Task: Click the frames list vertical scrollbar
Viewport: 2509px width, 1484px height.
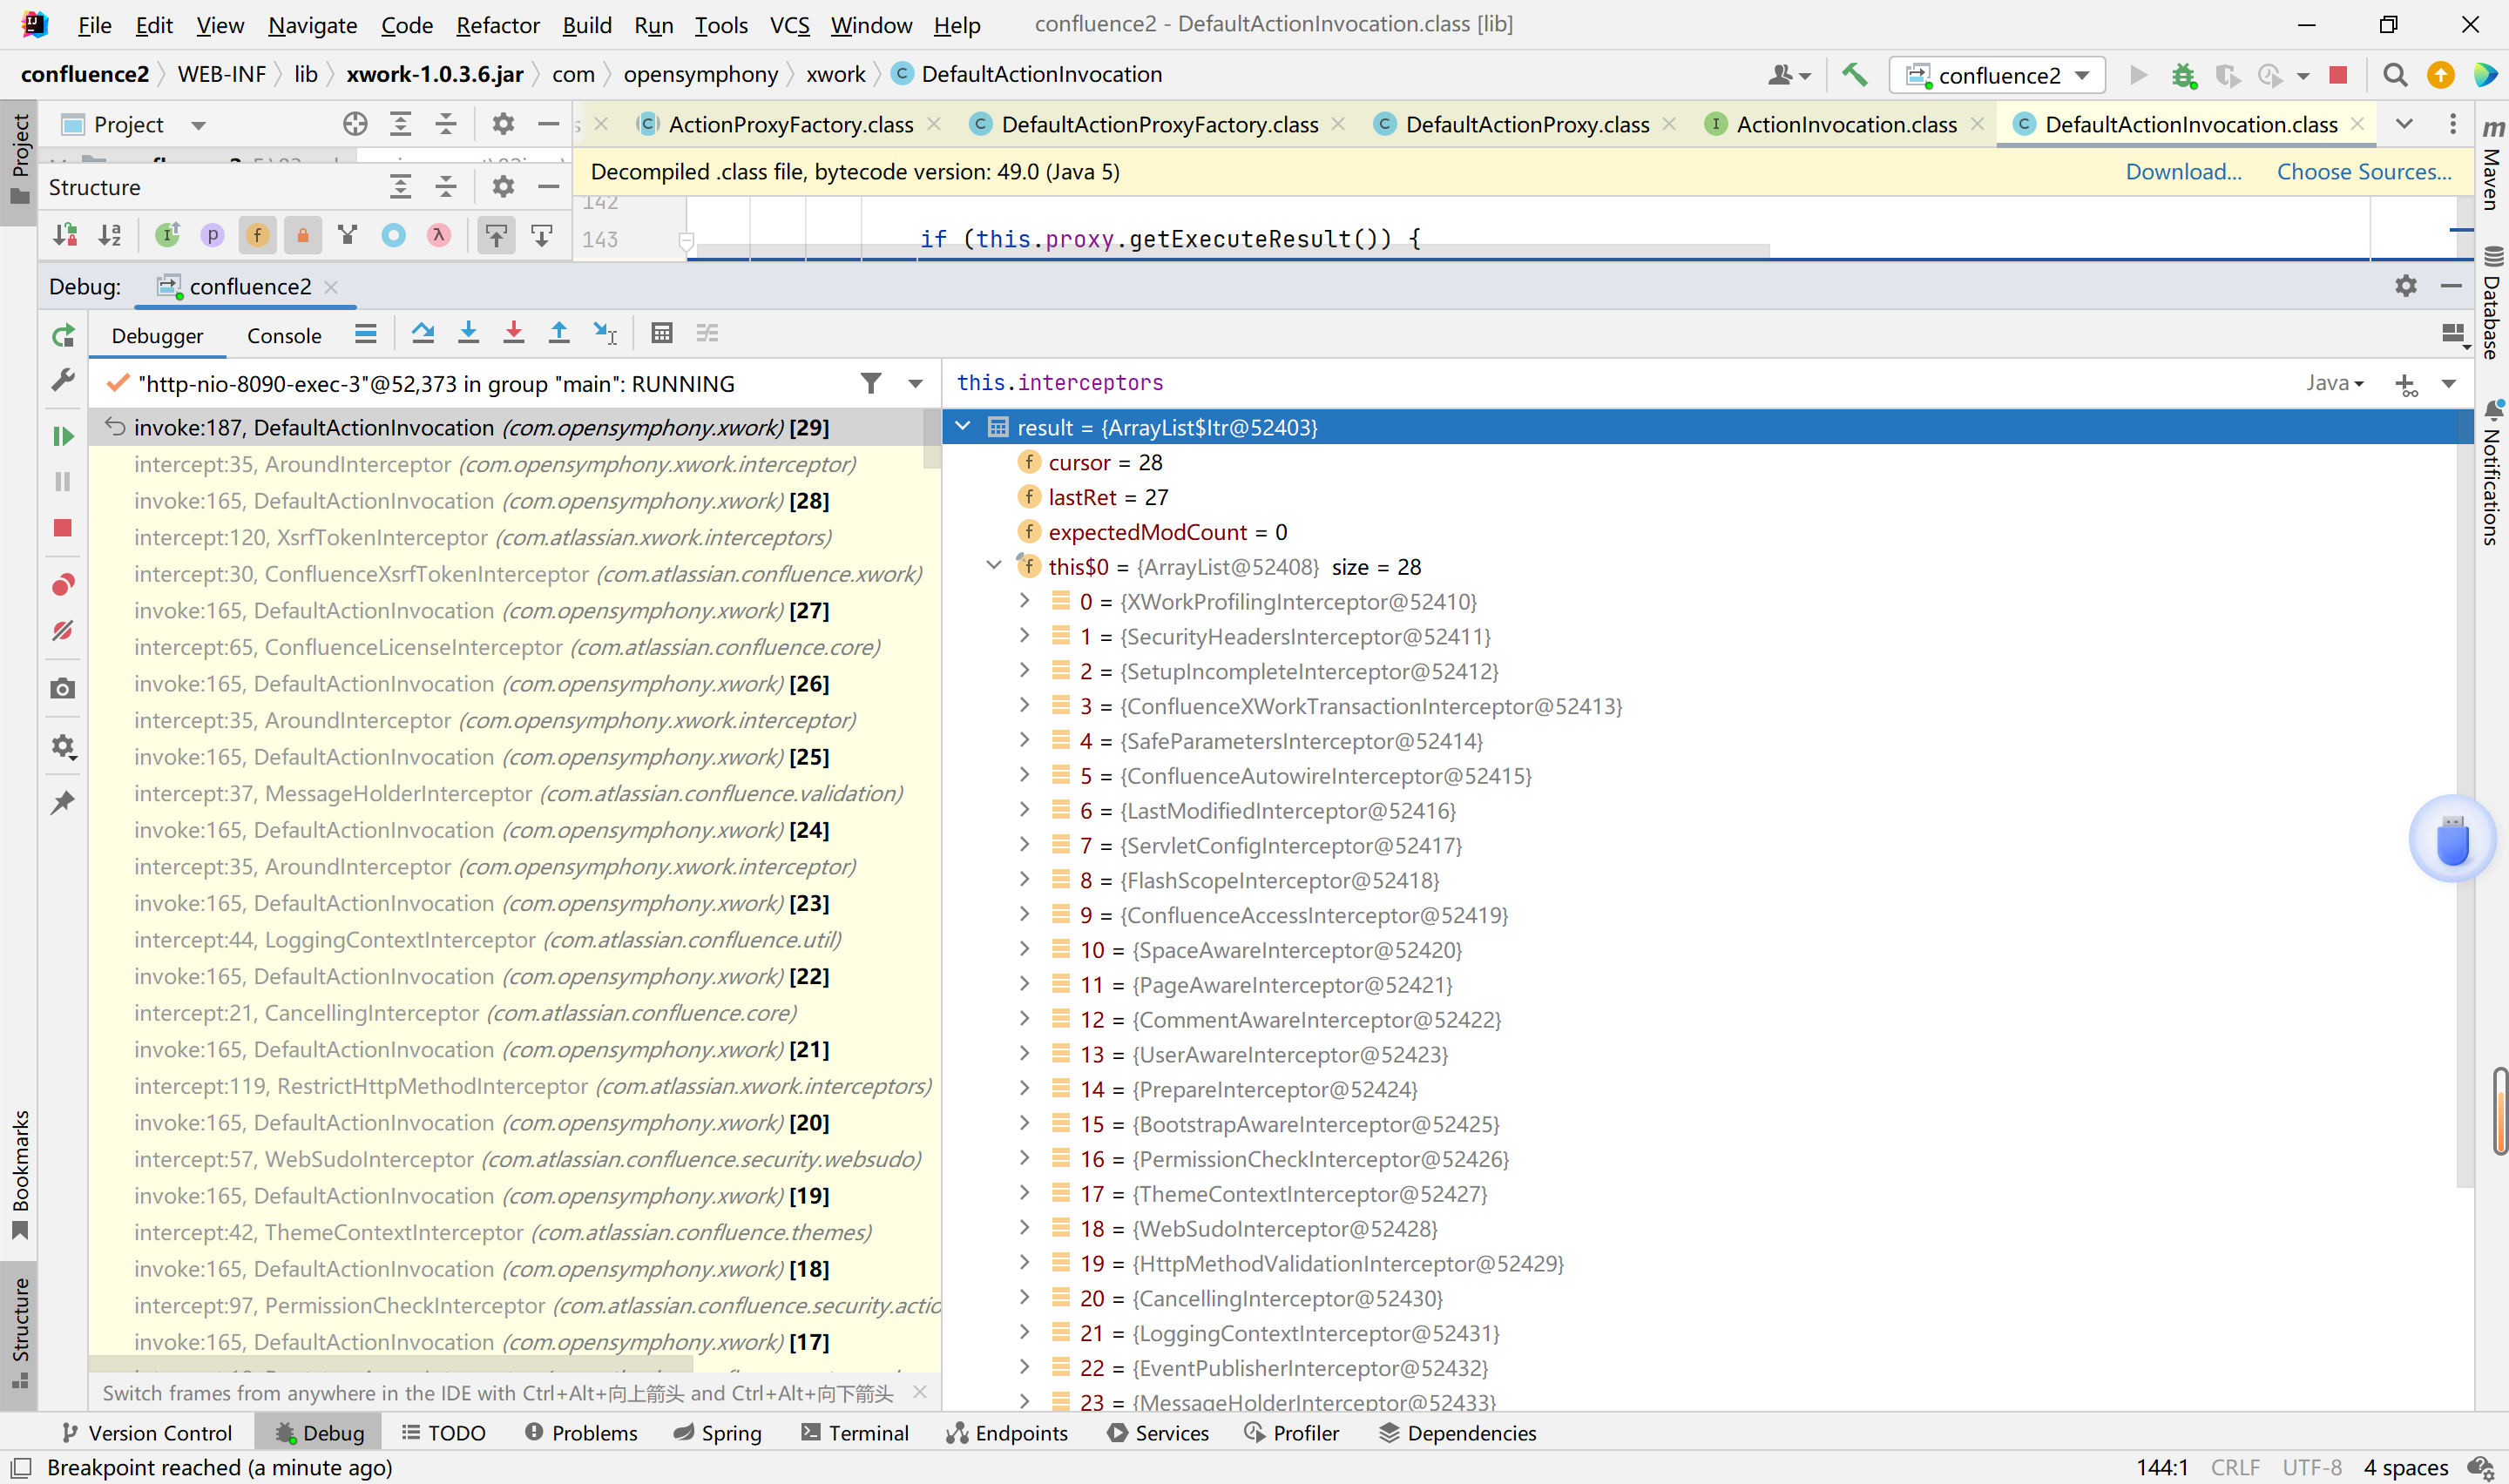Action: click(x=932, y=440)
